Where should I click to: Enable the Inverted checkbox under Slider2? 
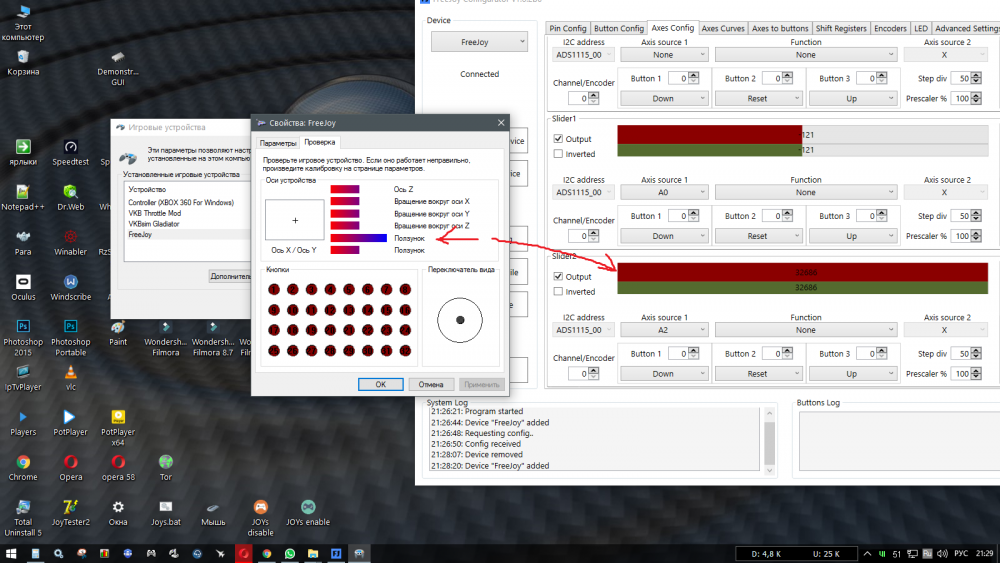pos(559,292)
